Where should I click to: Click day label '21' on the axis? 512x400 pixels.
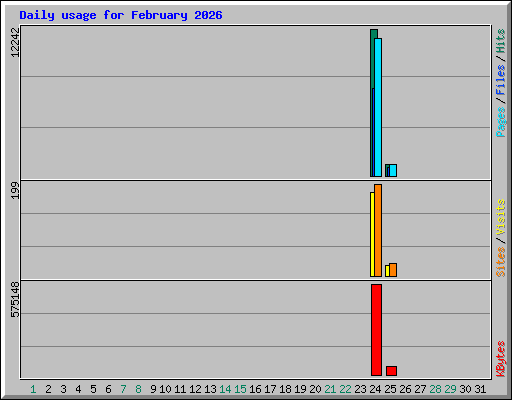(330, 389)
